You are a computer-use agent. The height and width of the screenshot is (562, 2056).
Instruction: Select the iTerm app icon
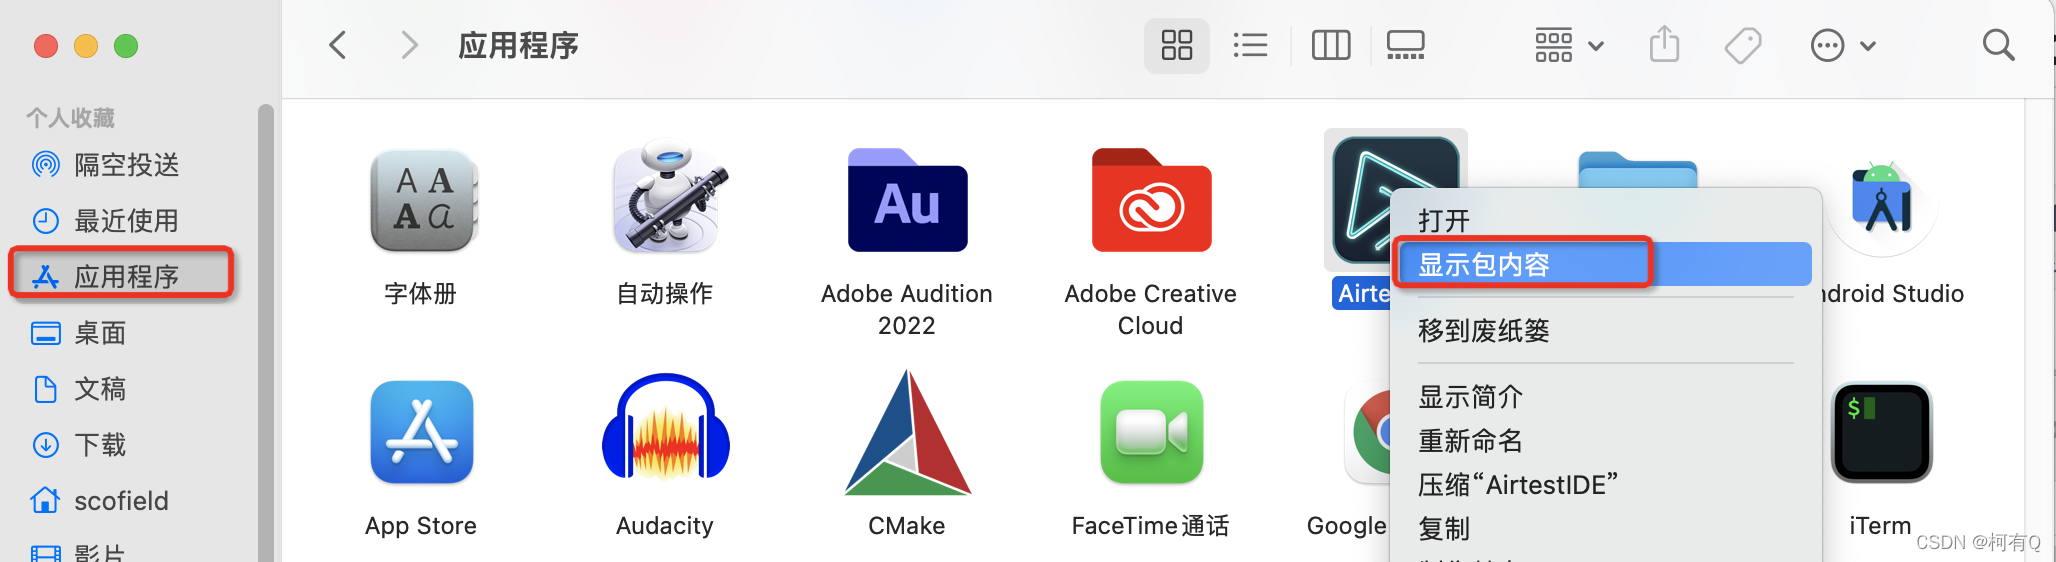click(1881, 432)
